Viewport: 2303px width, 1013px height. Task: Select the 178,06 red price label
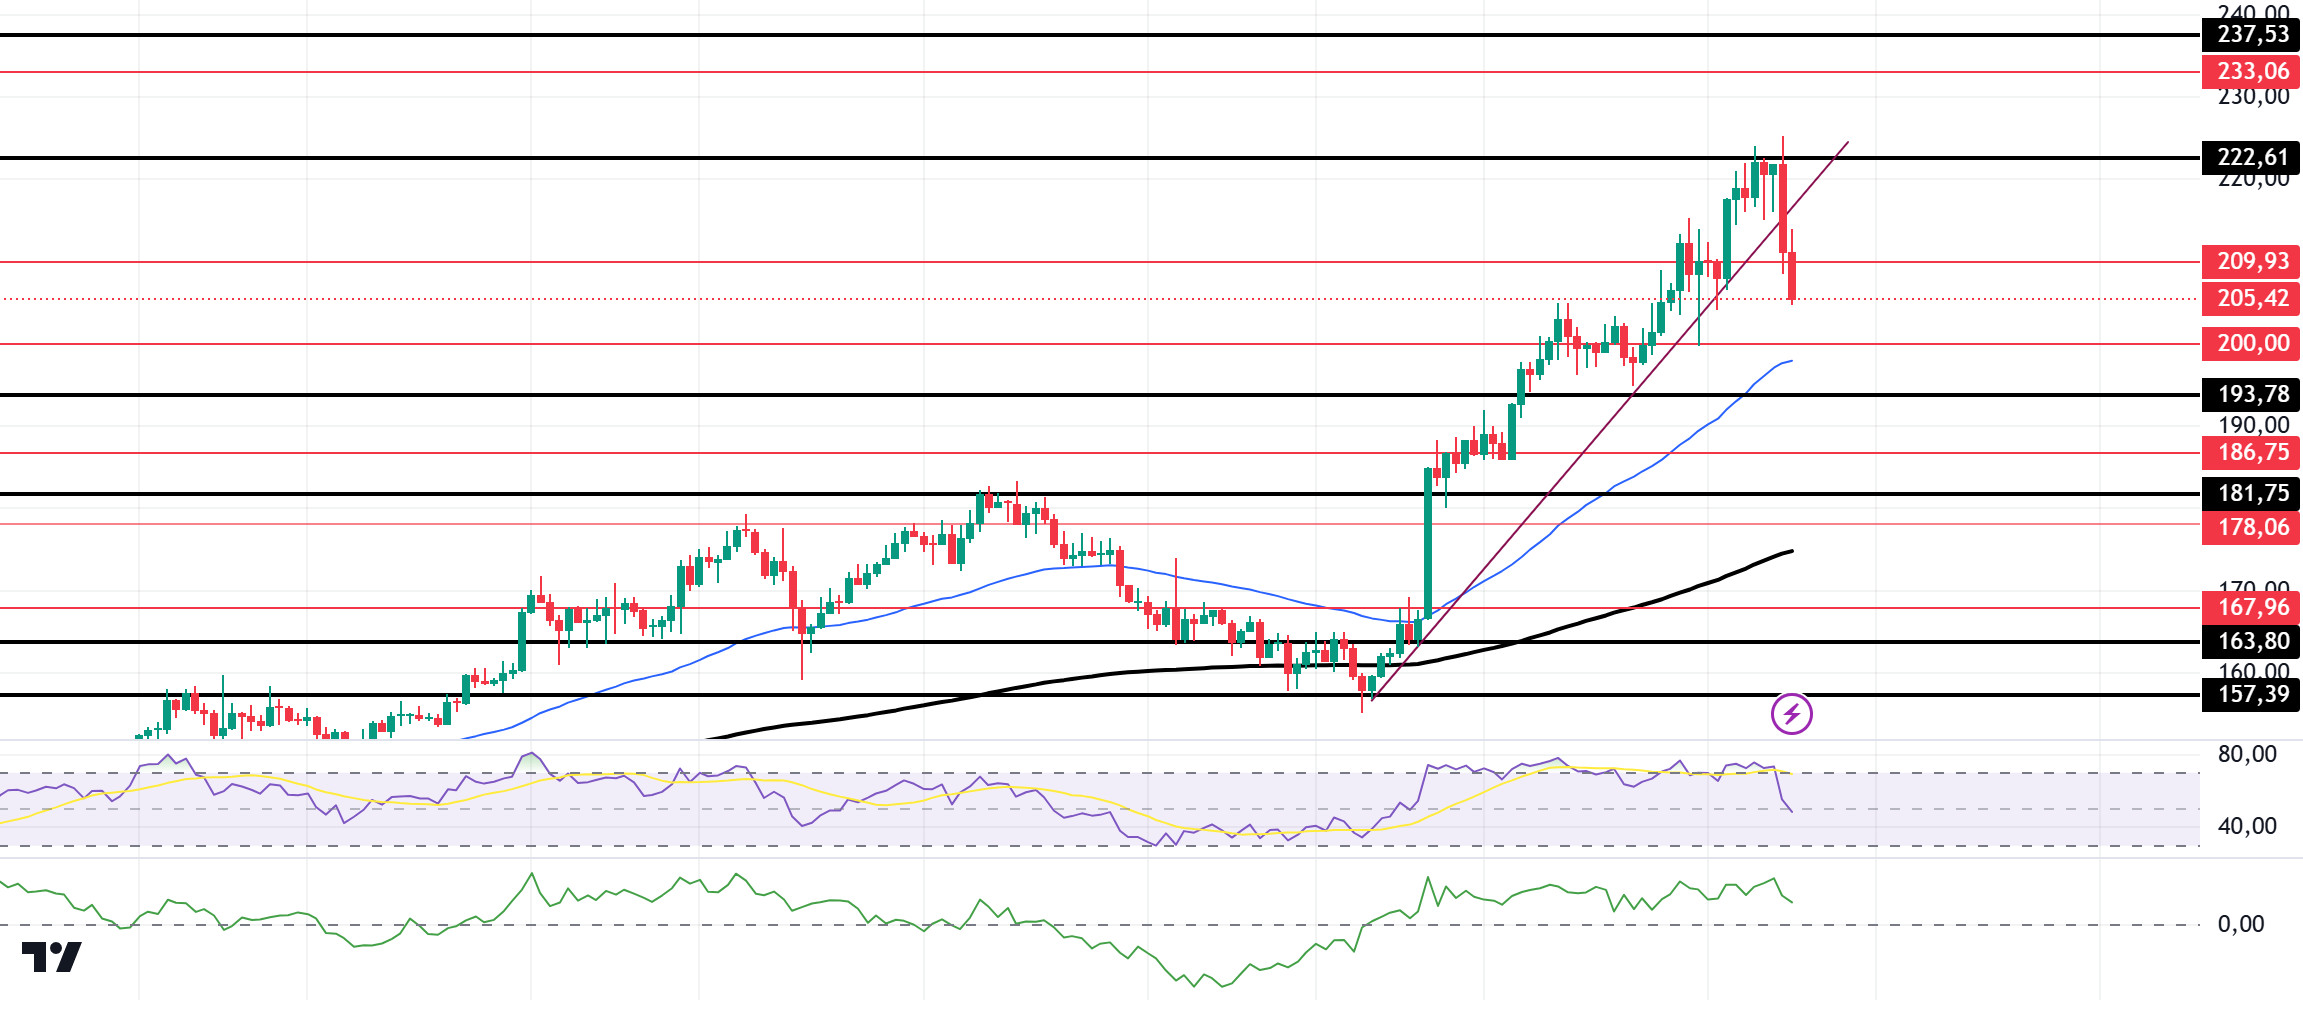2250,528
